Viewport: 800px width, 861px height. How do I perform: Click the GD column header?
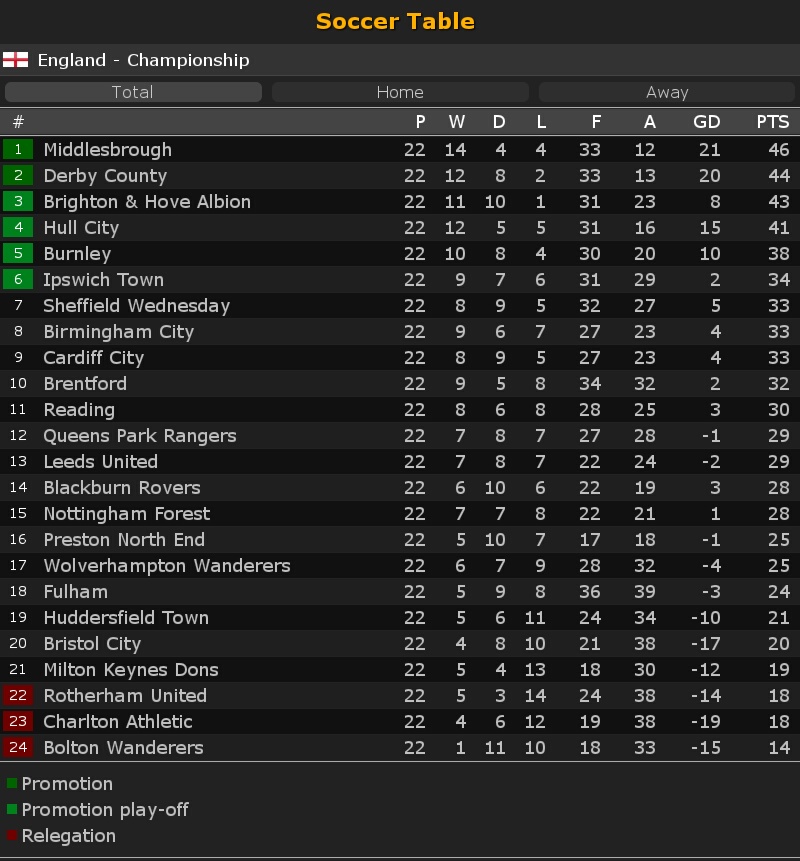point(707,122)
